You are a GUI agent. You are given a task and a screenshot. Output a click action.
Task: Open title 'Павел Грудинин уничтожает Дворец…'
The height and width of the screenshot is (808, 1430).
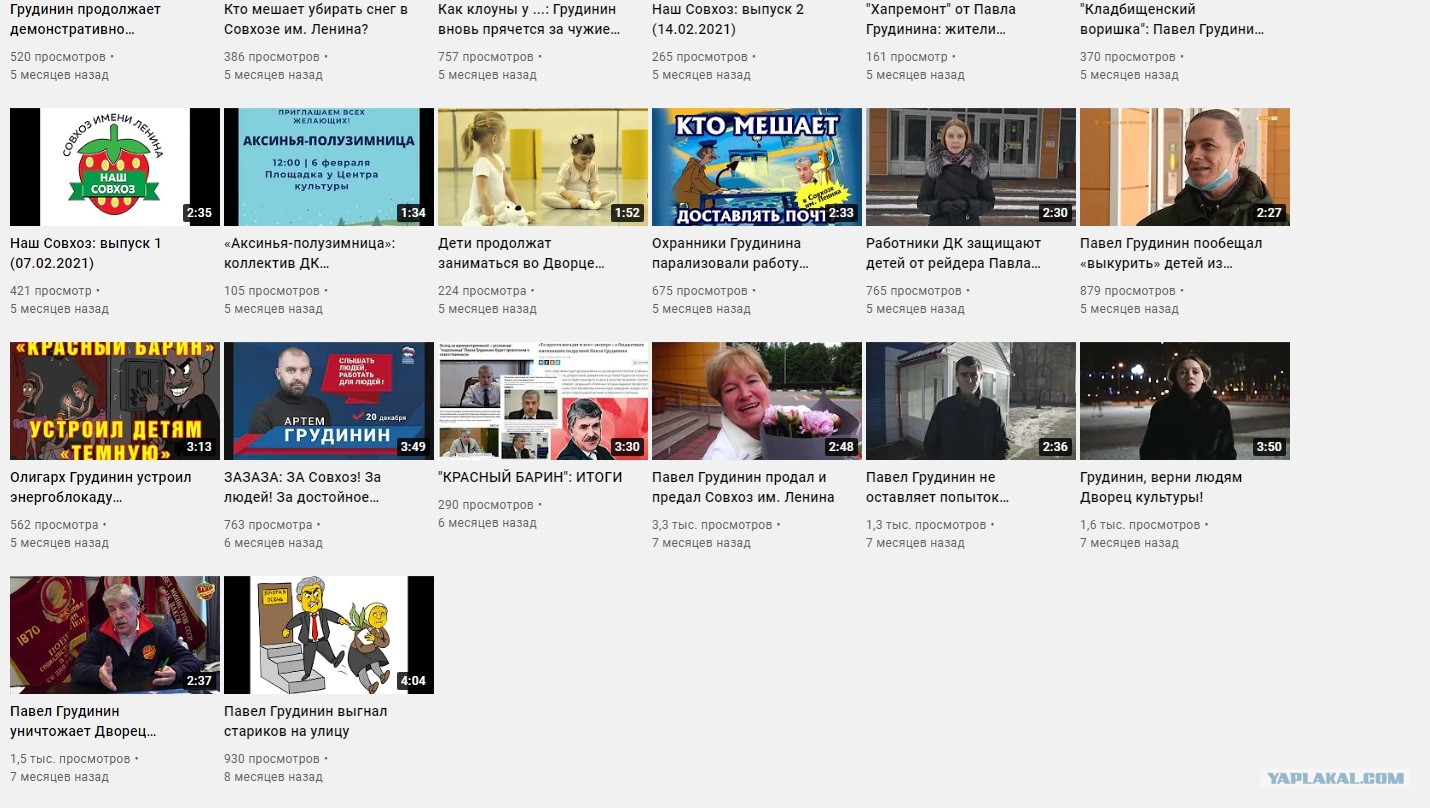(83, 721)
